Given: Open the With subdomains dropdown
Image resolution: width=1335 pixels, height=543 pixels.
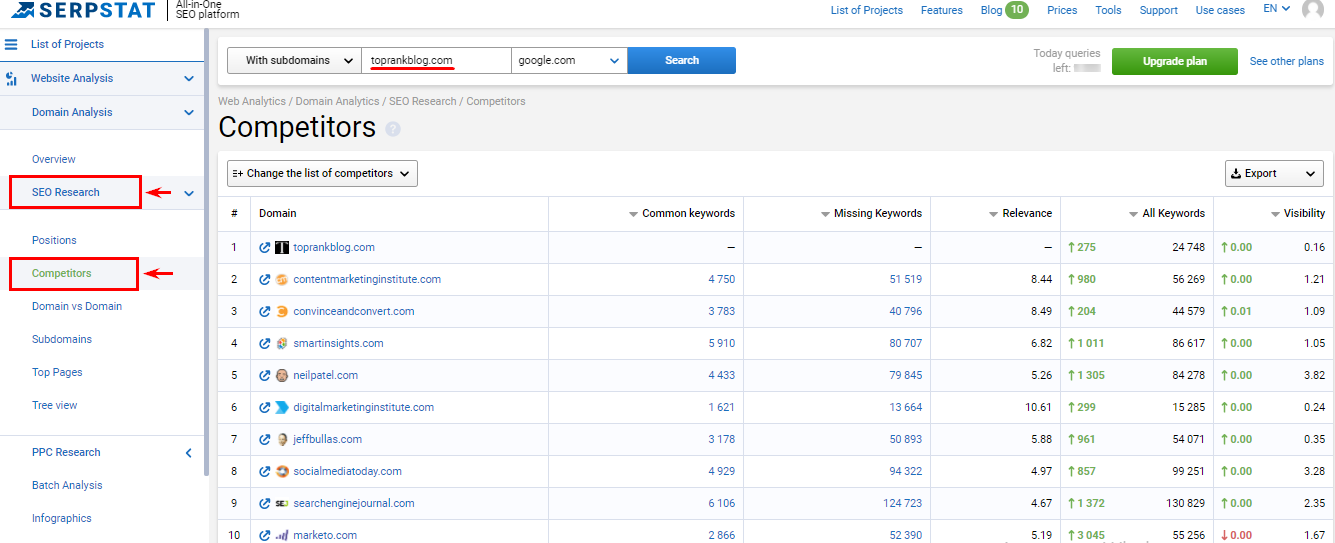Looking at the screenshot, I should point(294,60).
